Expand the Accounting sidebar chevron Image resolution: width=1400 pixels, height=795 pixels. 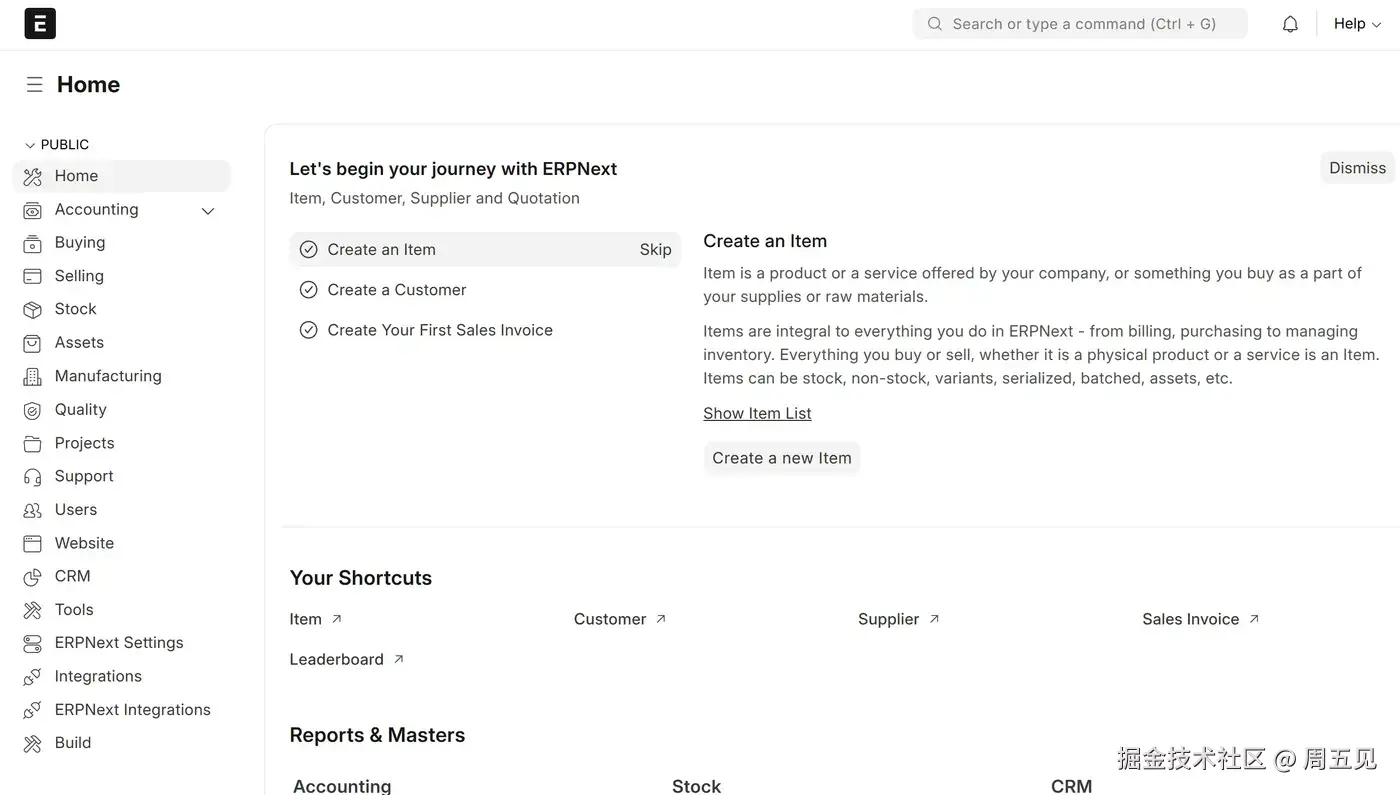(208, 210)
